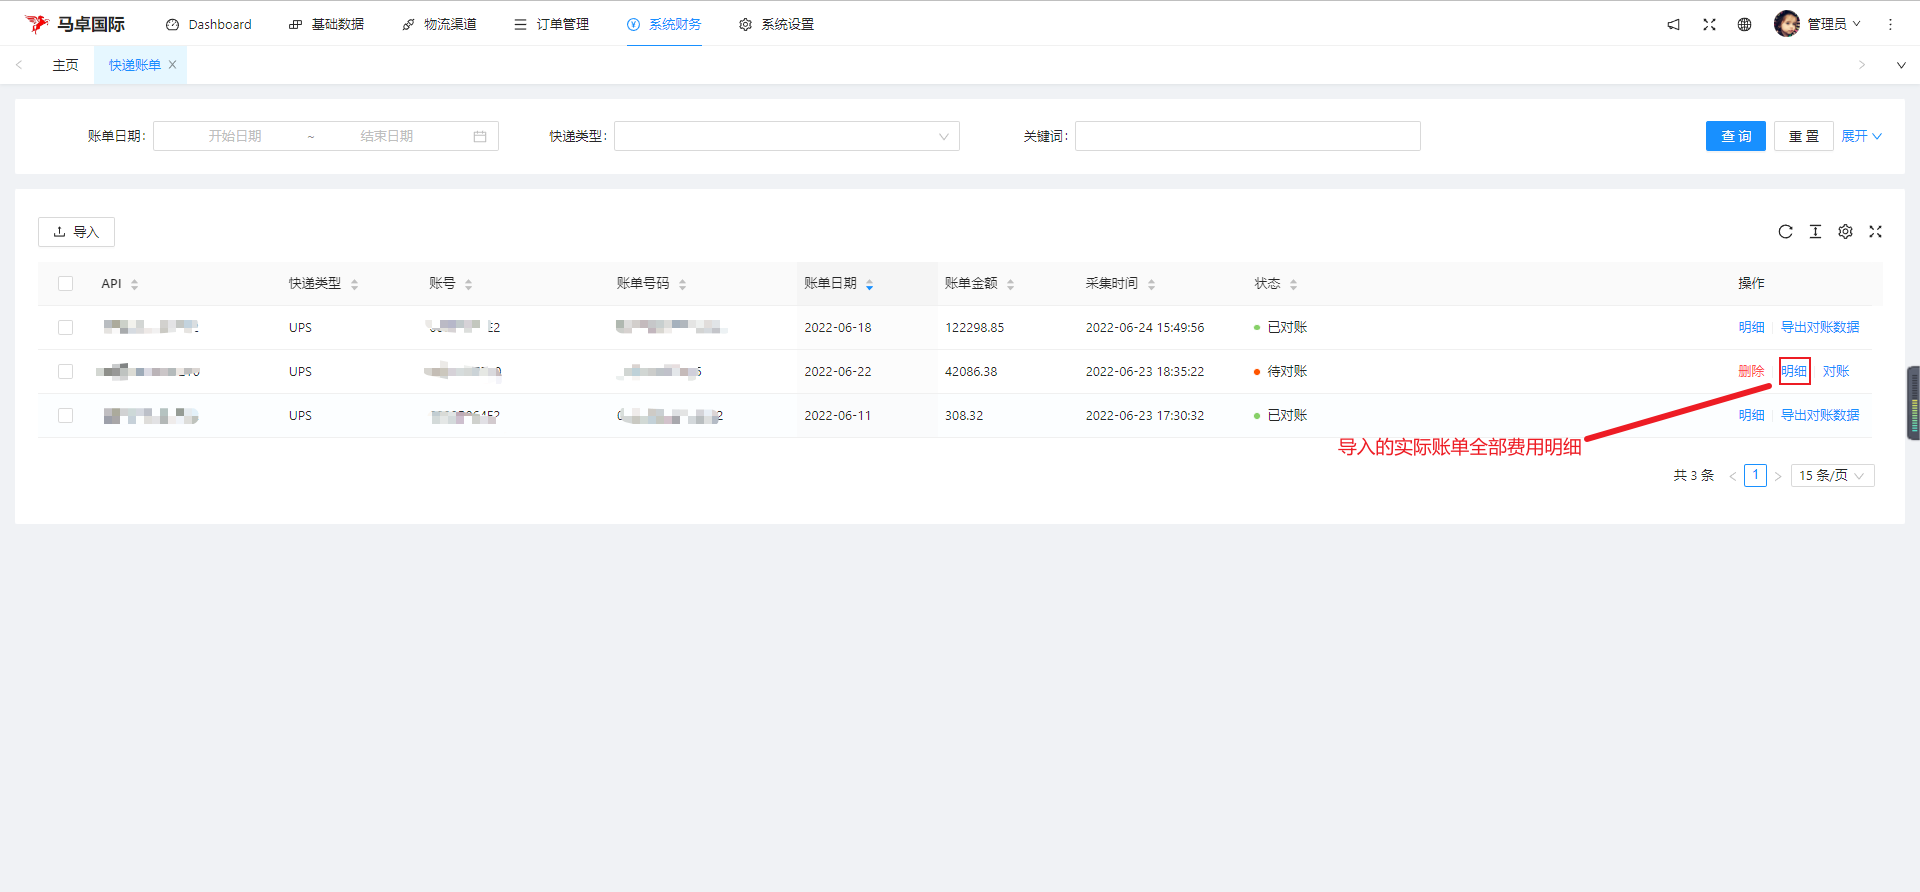The height and width of the screenshot is (892, 1920).
Task: Close the 快递账单 tab
Action: click(172, 65)
